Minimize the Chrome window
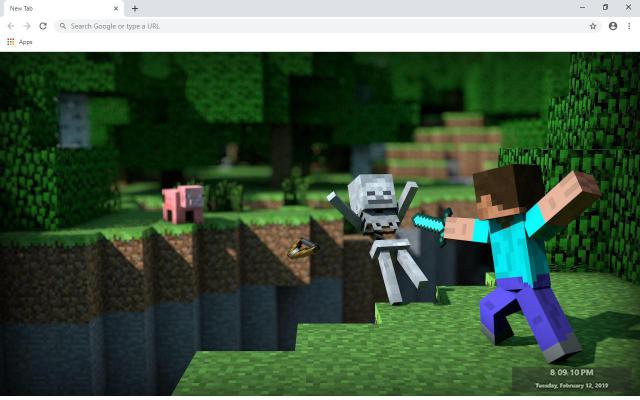 (582, 7)
